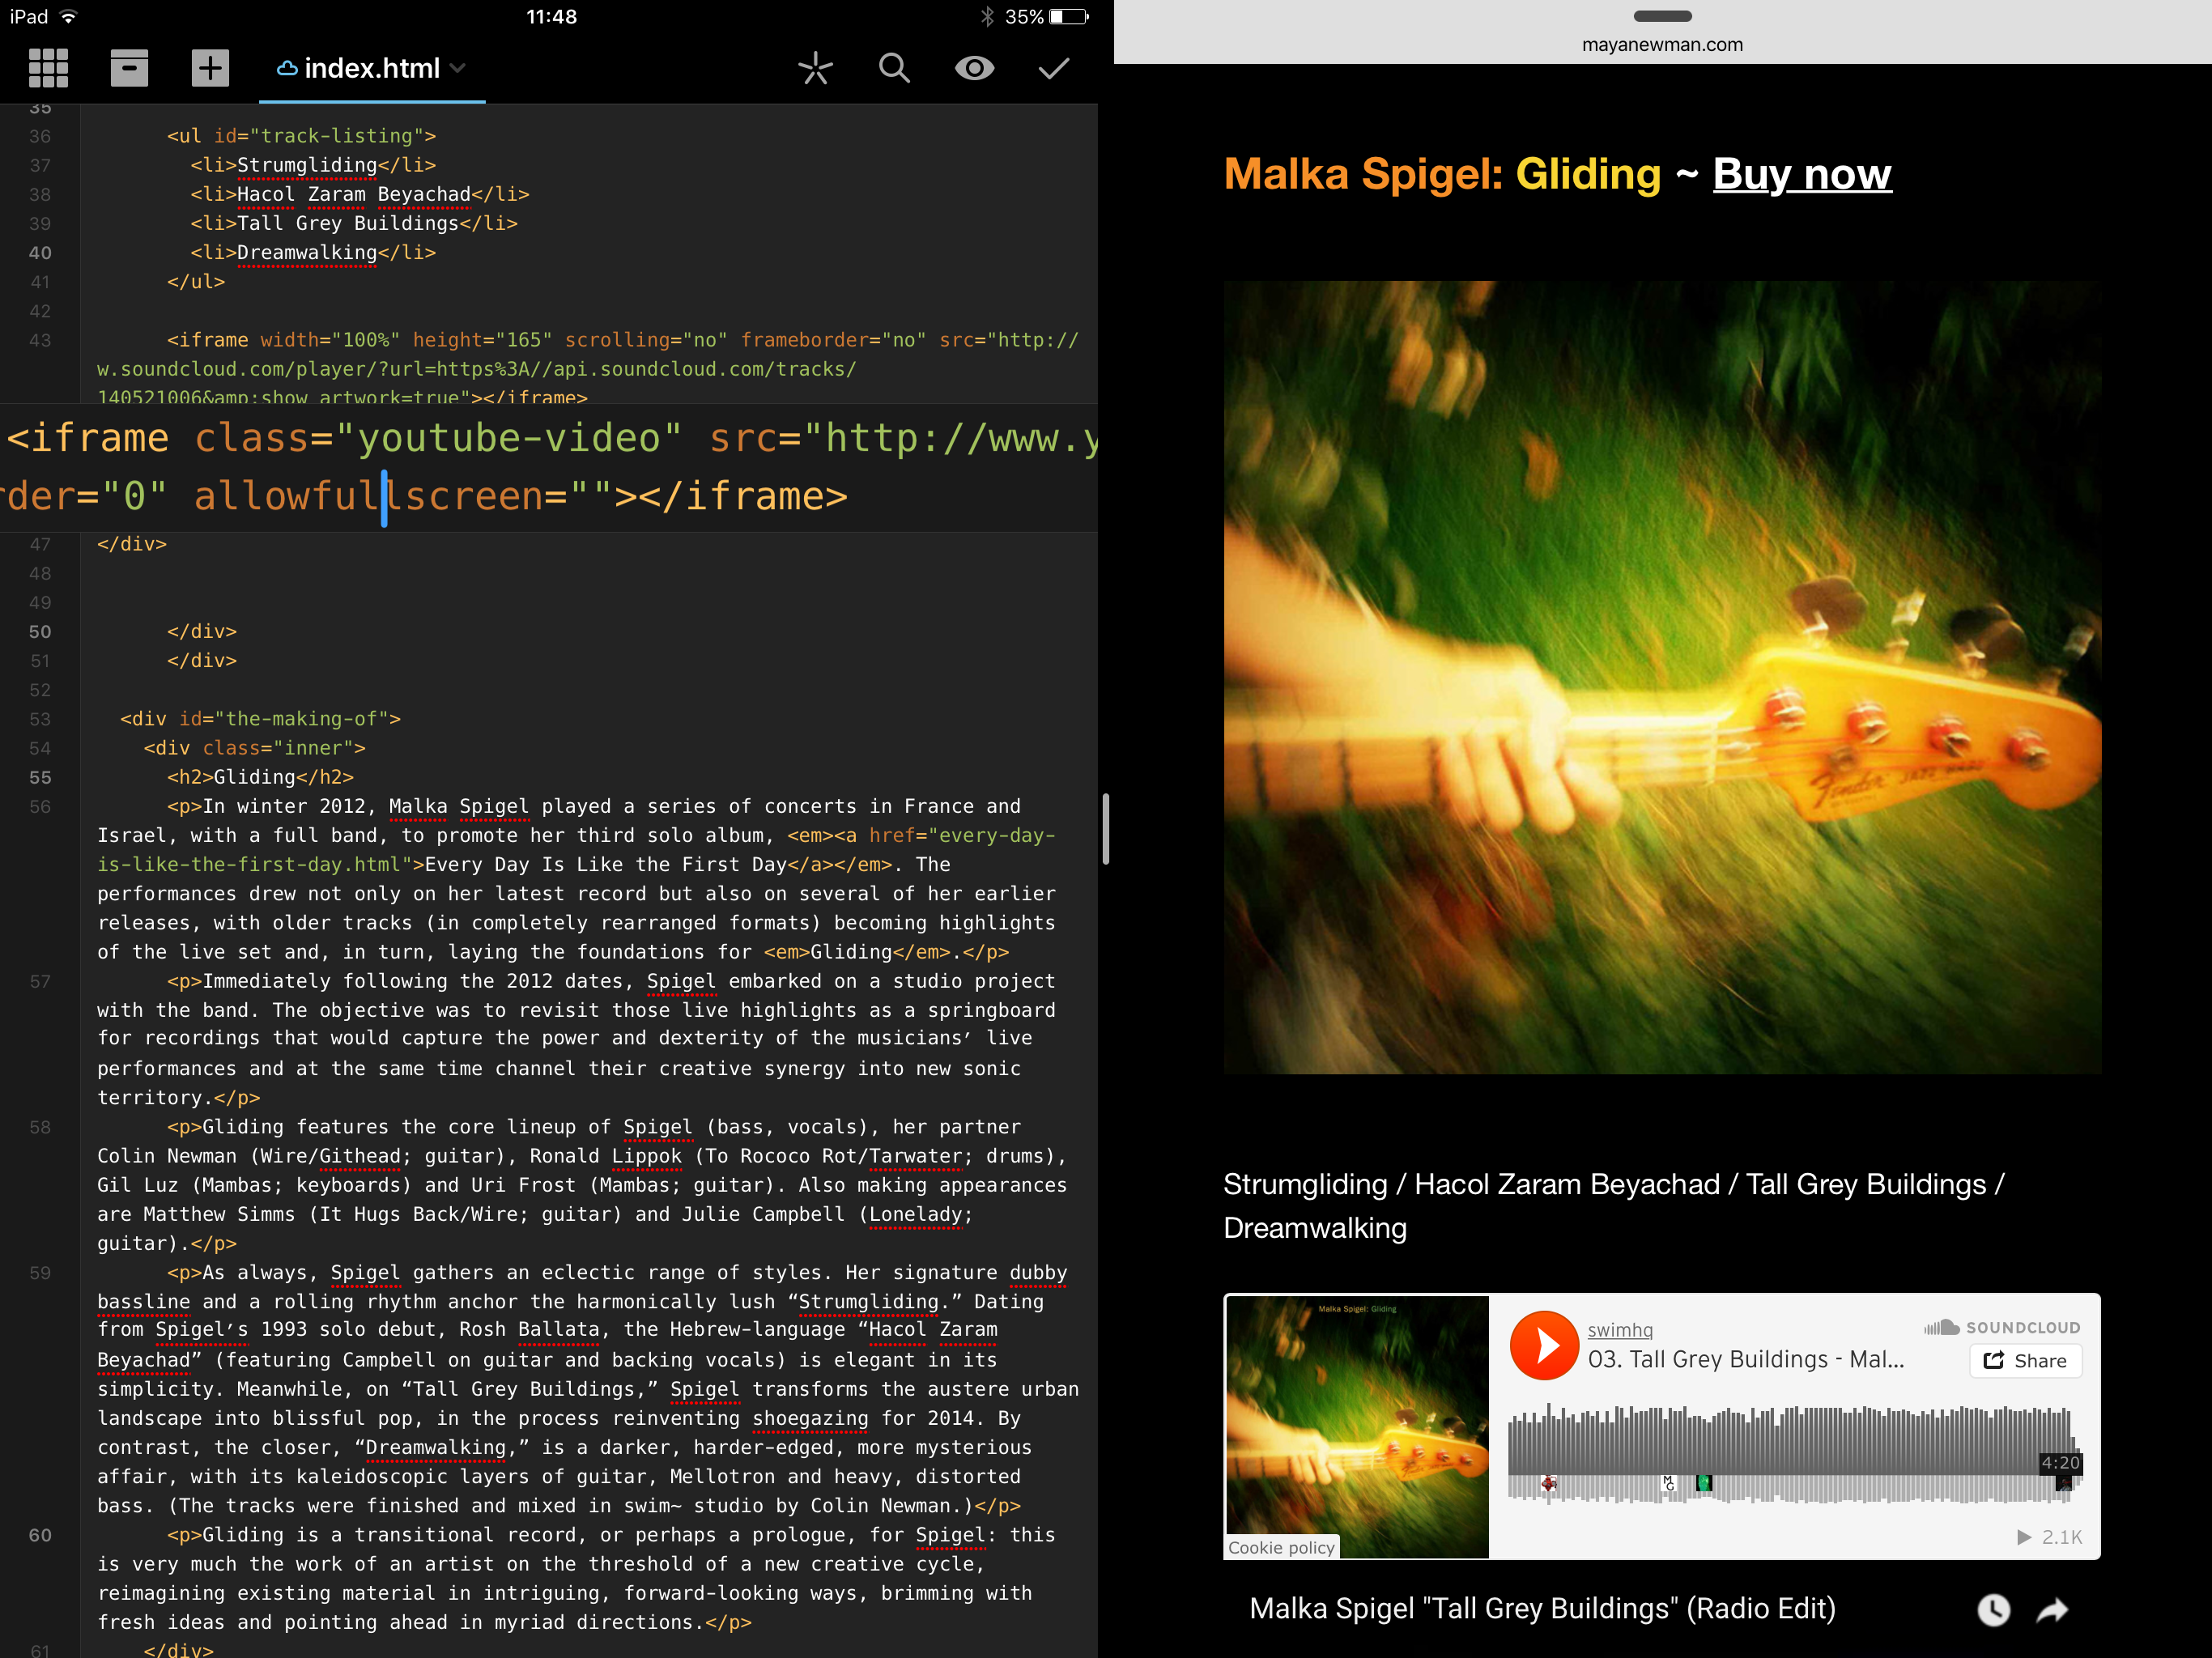Open the search magnifier icon in editor

(894, 68)
